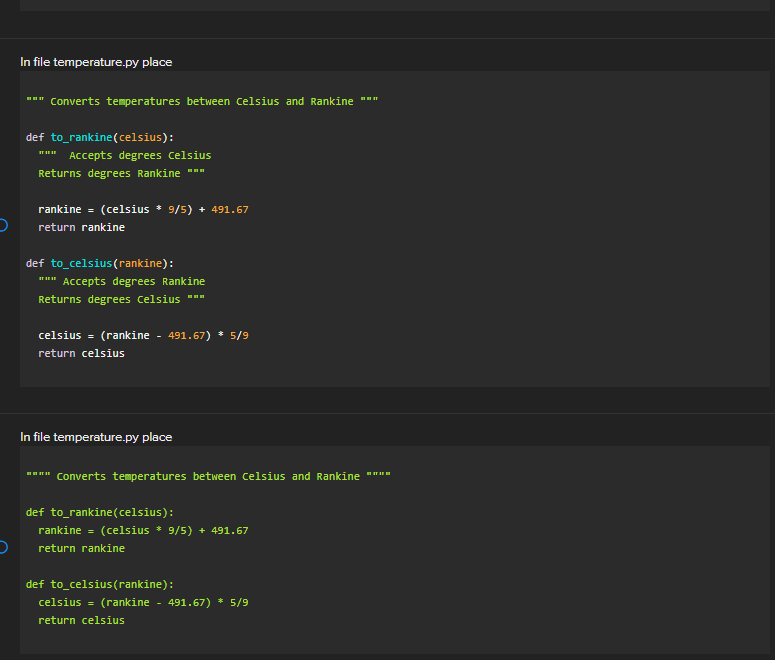Click the docstring line 'Returns degrees Celsius'
This screenshot has height=660, width=775.
(x=122, y=300)
